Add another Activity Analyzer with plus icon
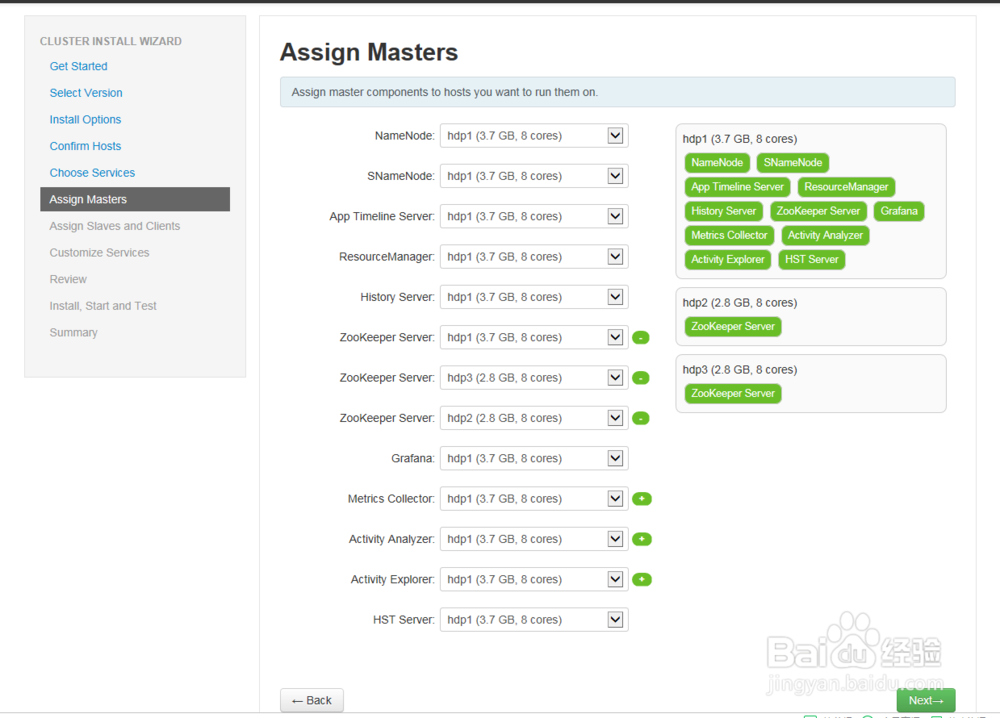Screen dimensions: 1000x718 [x=642, y=539]
